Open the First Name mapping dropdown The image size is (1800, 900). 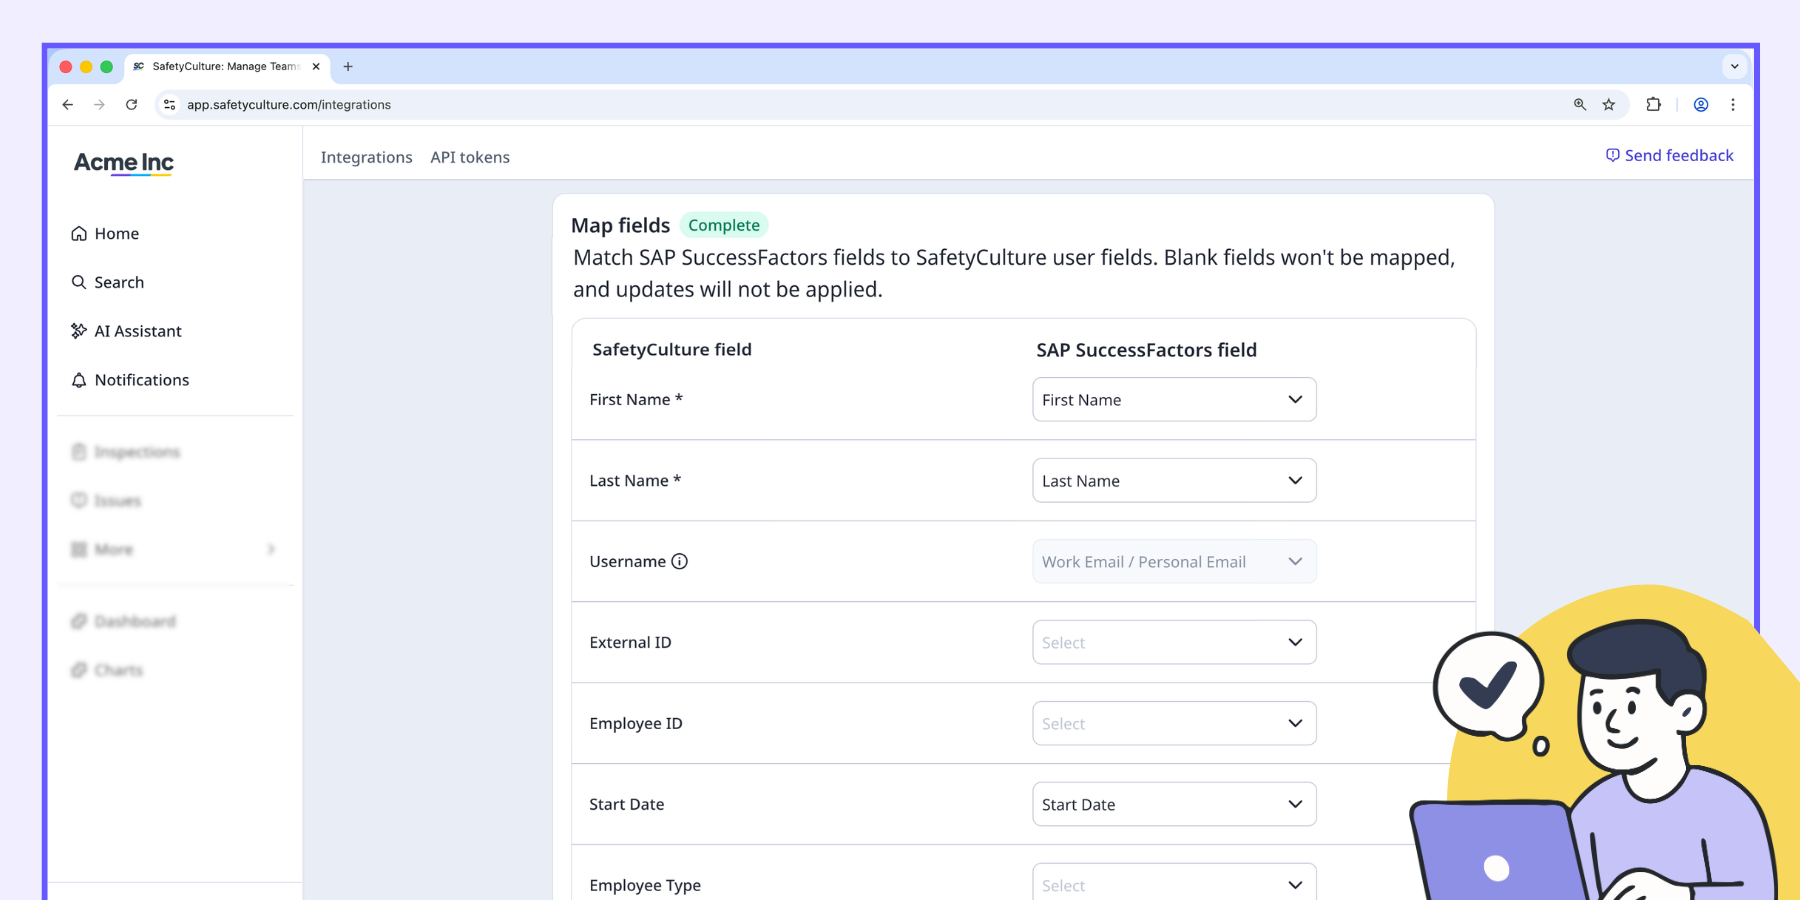click(x=1174, y=400)
